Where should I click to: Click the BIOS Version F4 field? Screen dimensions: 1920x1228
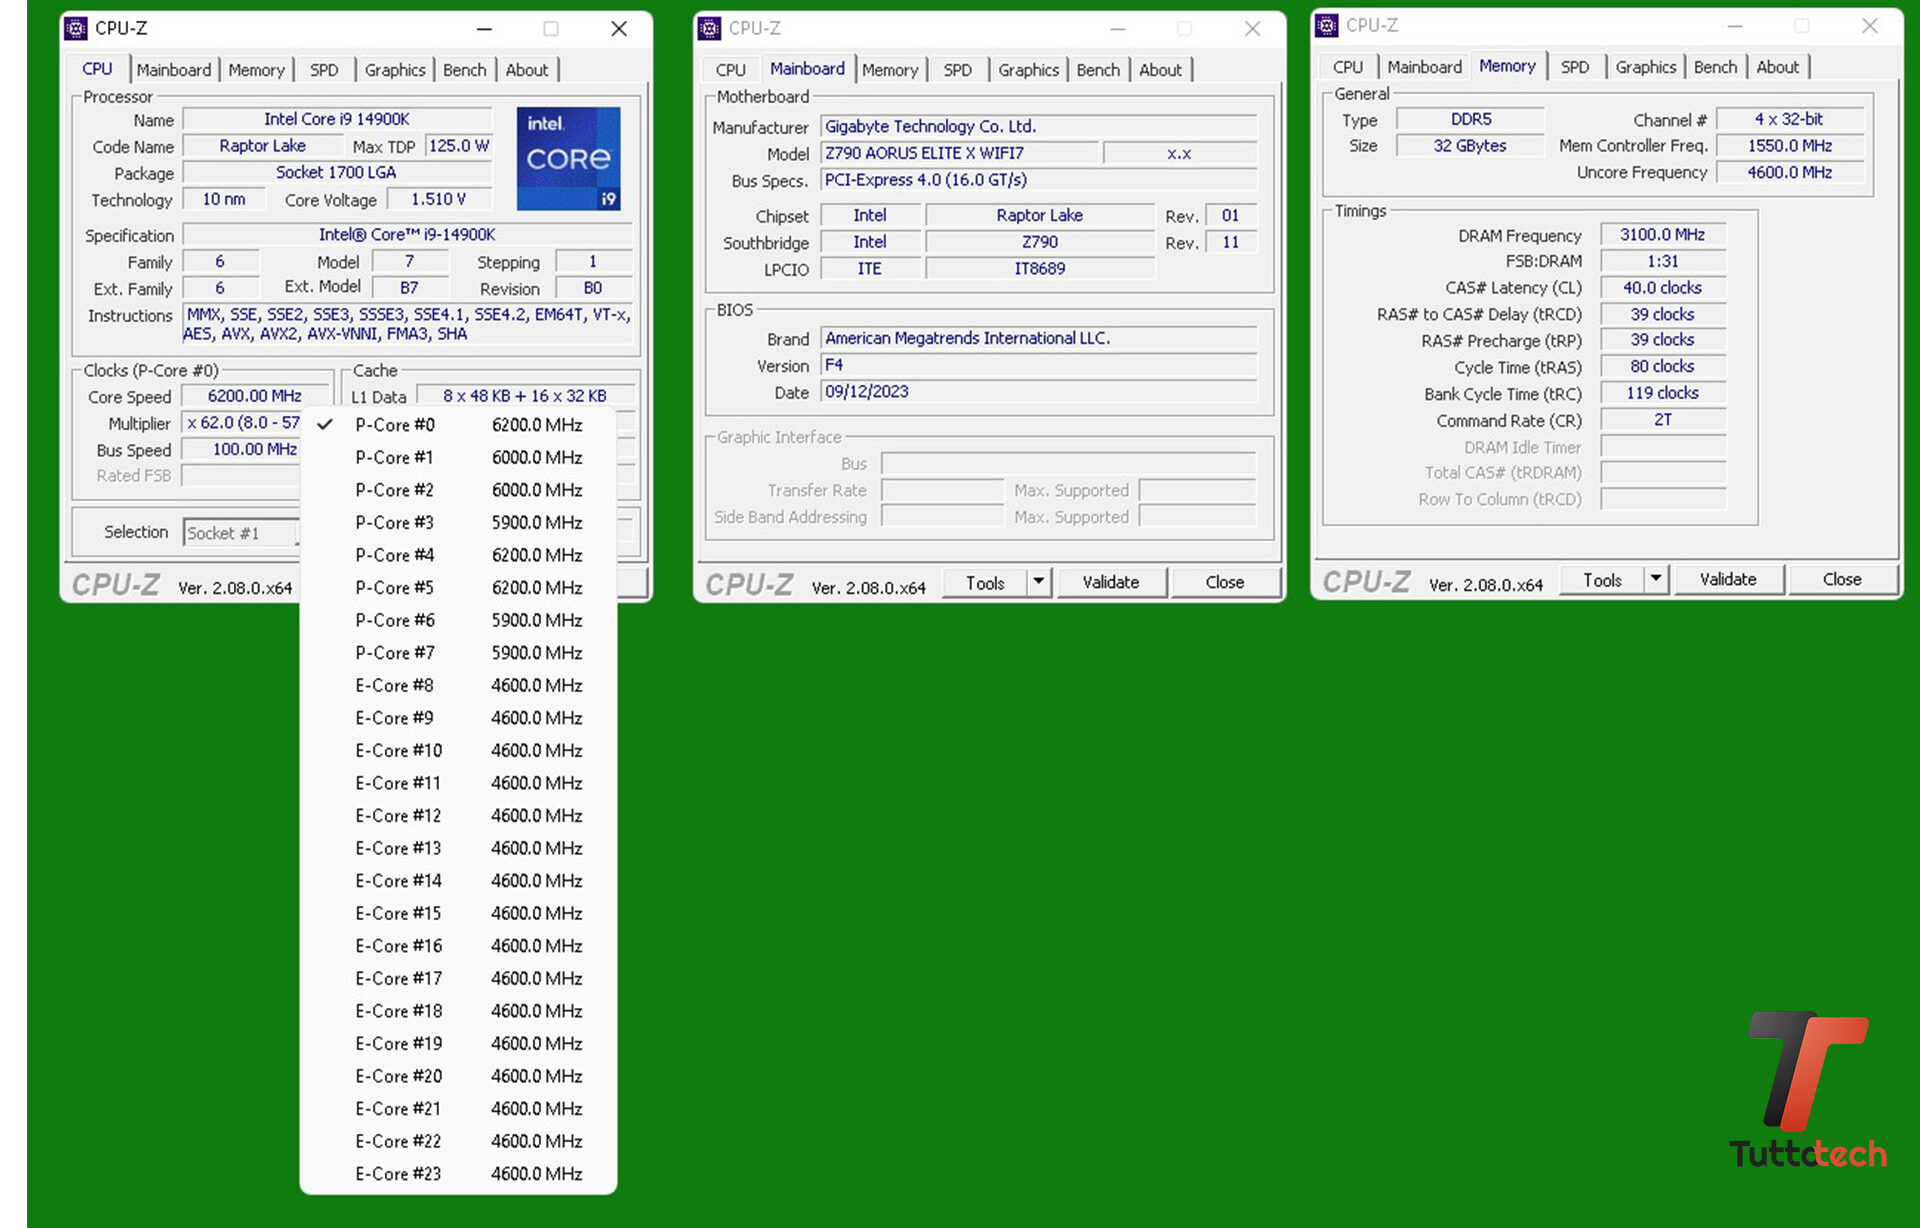coord(1037,365)
